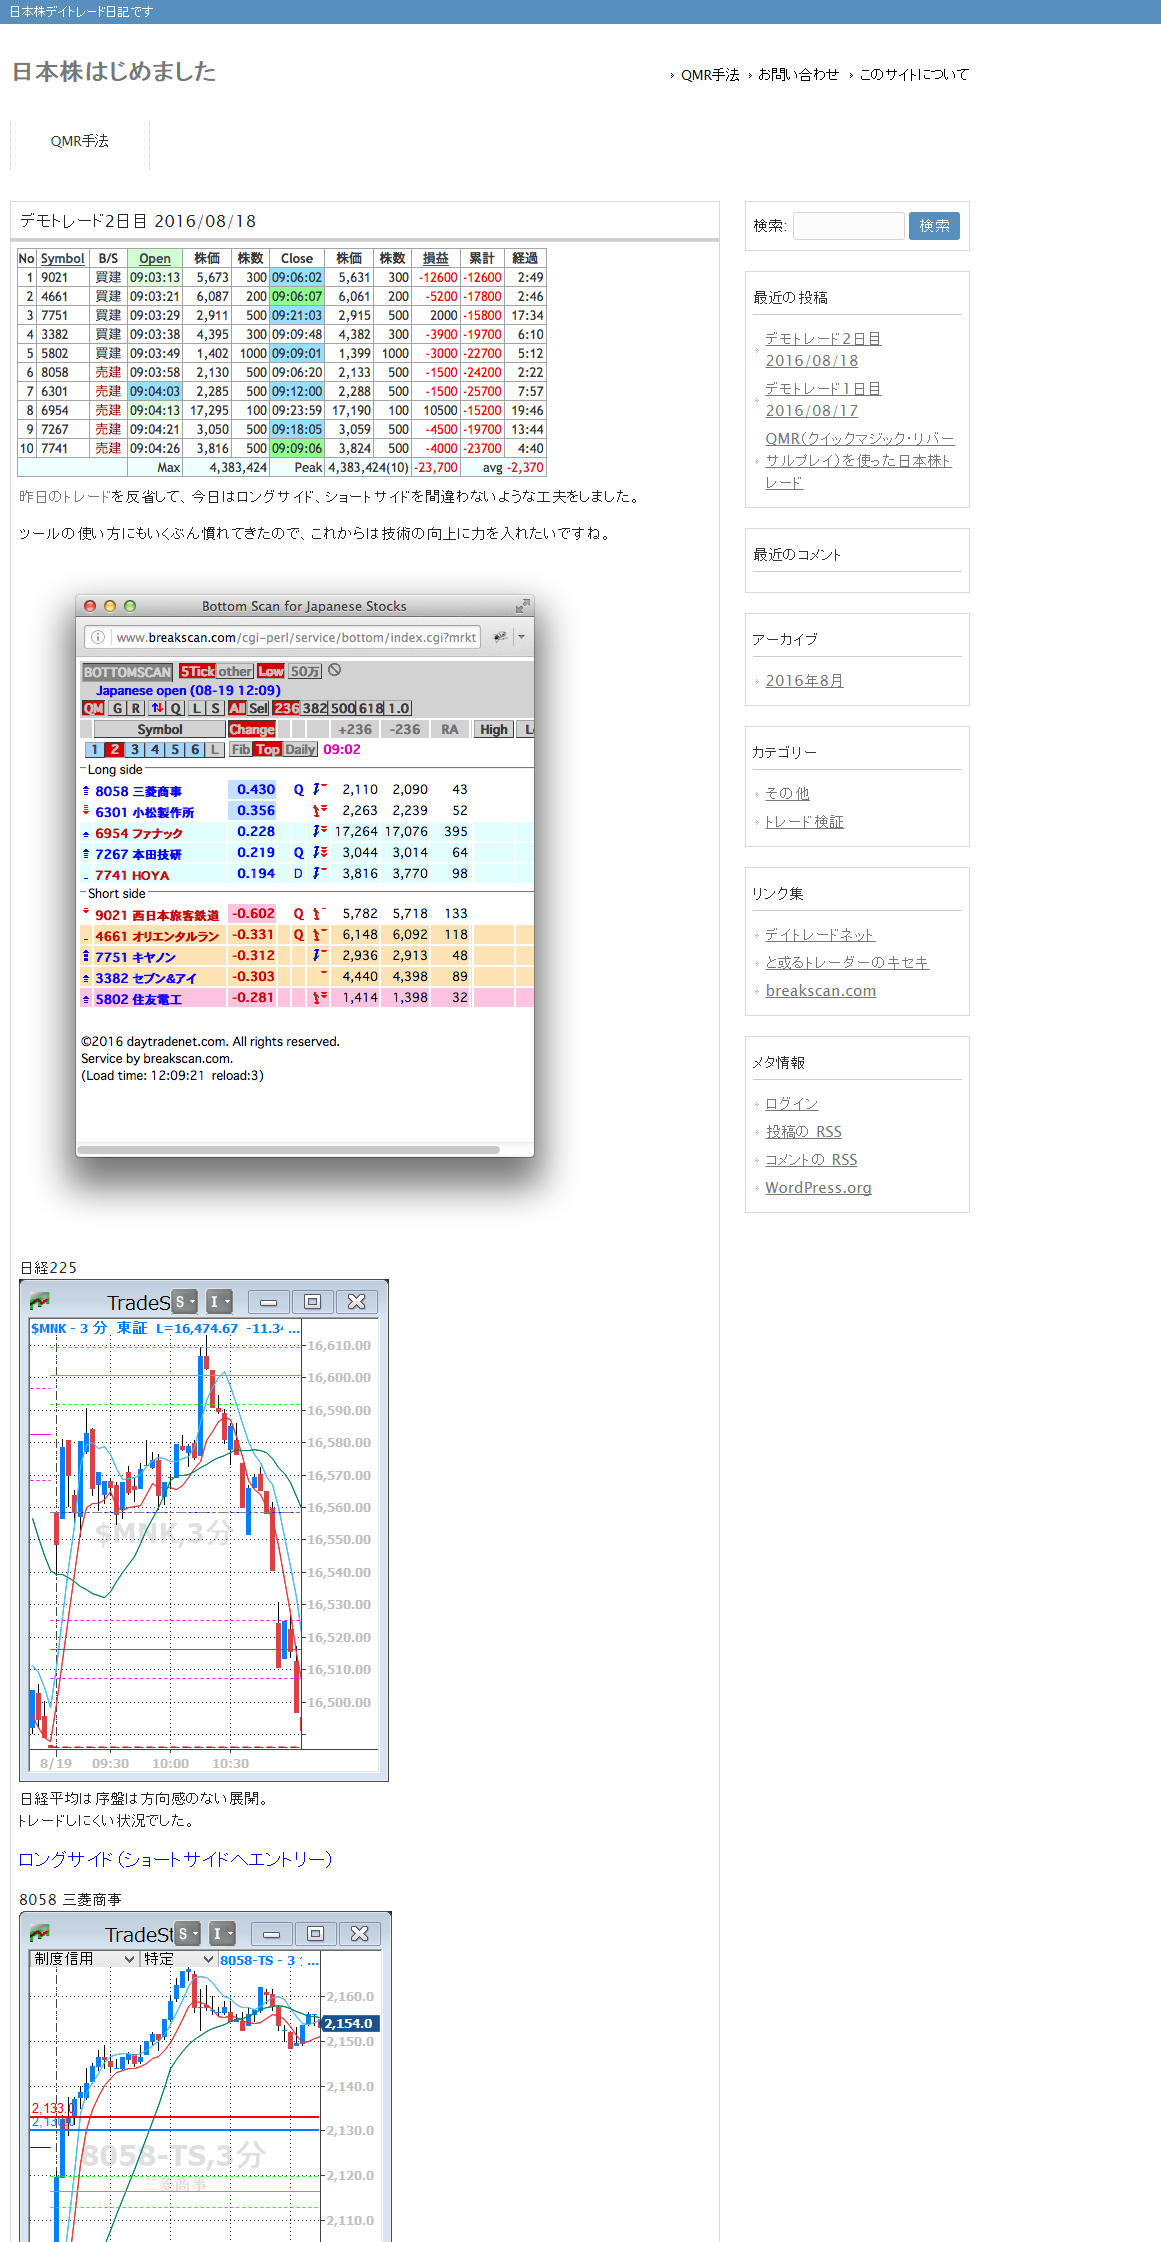1161x2242 pixels.
Task: Click the red Change column header
Action: pyautogui.click(x=252, y=729)
